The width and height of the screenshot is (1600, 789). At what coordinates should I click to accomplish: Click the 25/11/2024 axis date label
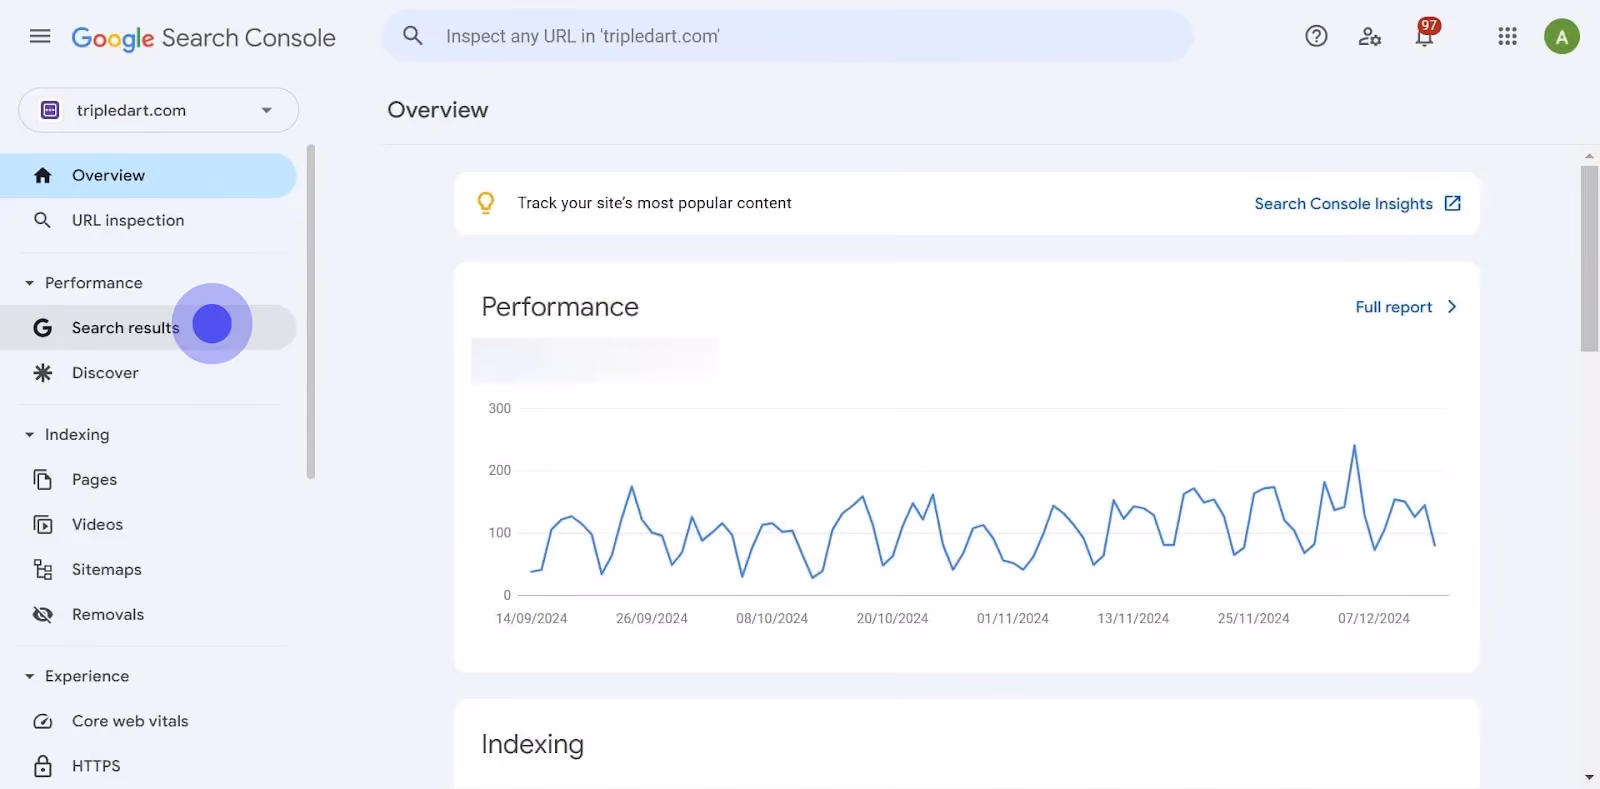1254,619
